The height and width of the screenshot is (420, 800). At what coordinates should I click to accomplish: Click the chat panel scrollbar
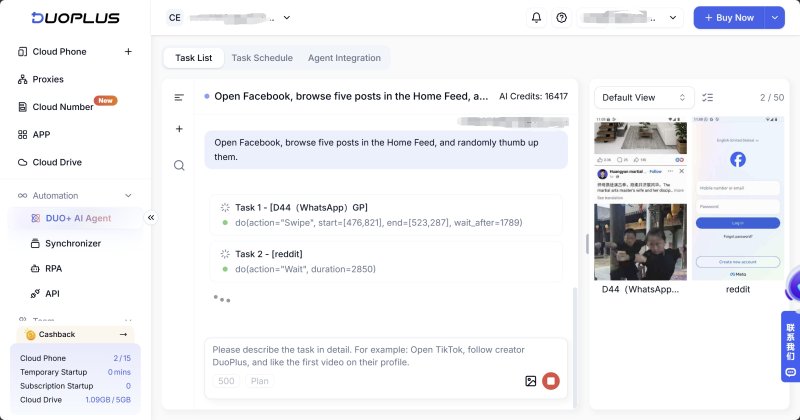[x=575, y=347]
